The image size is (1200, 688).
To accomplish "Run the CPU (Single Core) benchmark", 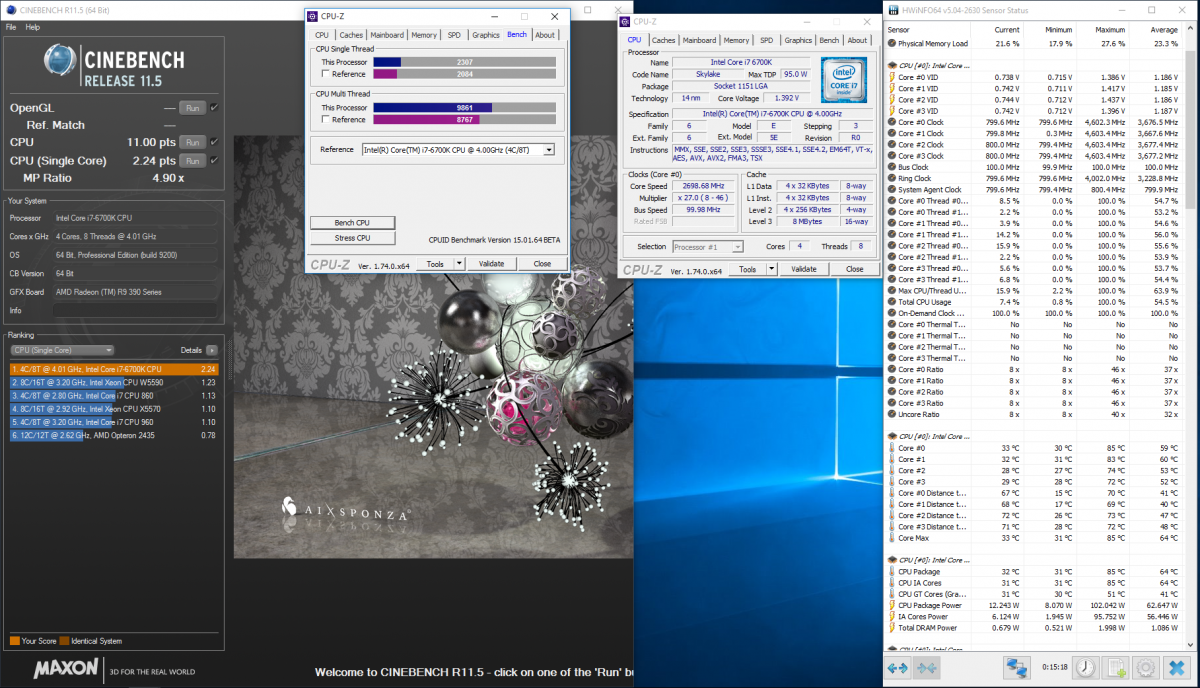I will 192,160.
